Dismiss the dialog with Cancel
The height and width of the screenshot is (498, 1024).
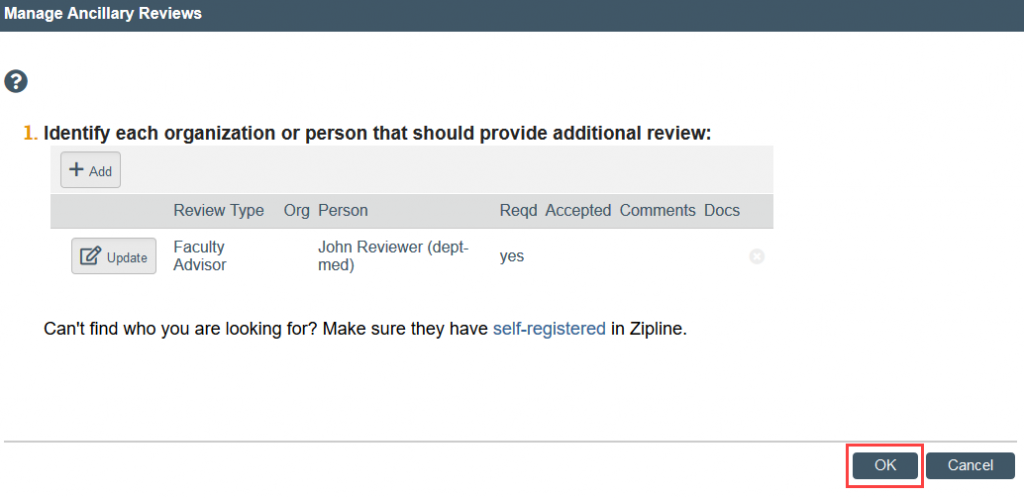coord(970,465)
